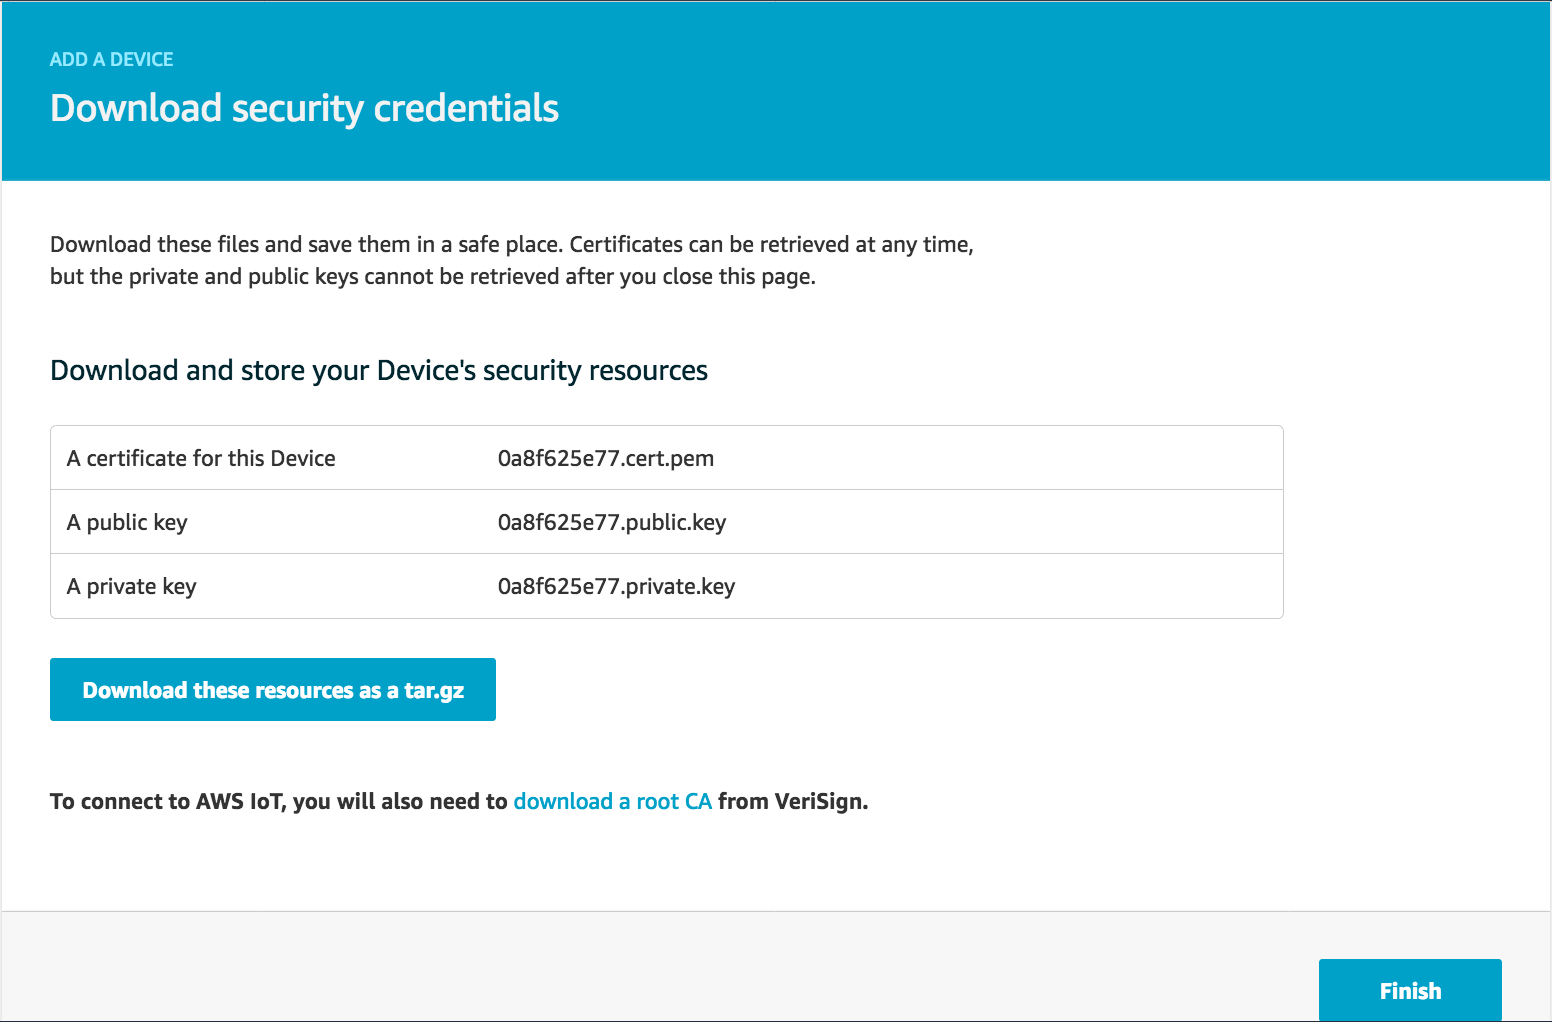Image resolution: width=1552 pixels, height=1022 pixels.
Task: Click the Download security credentials title
Action: (304, 108)
